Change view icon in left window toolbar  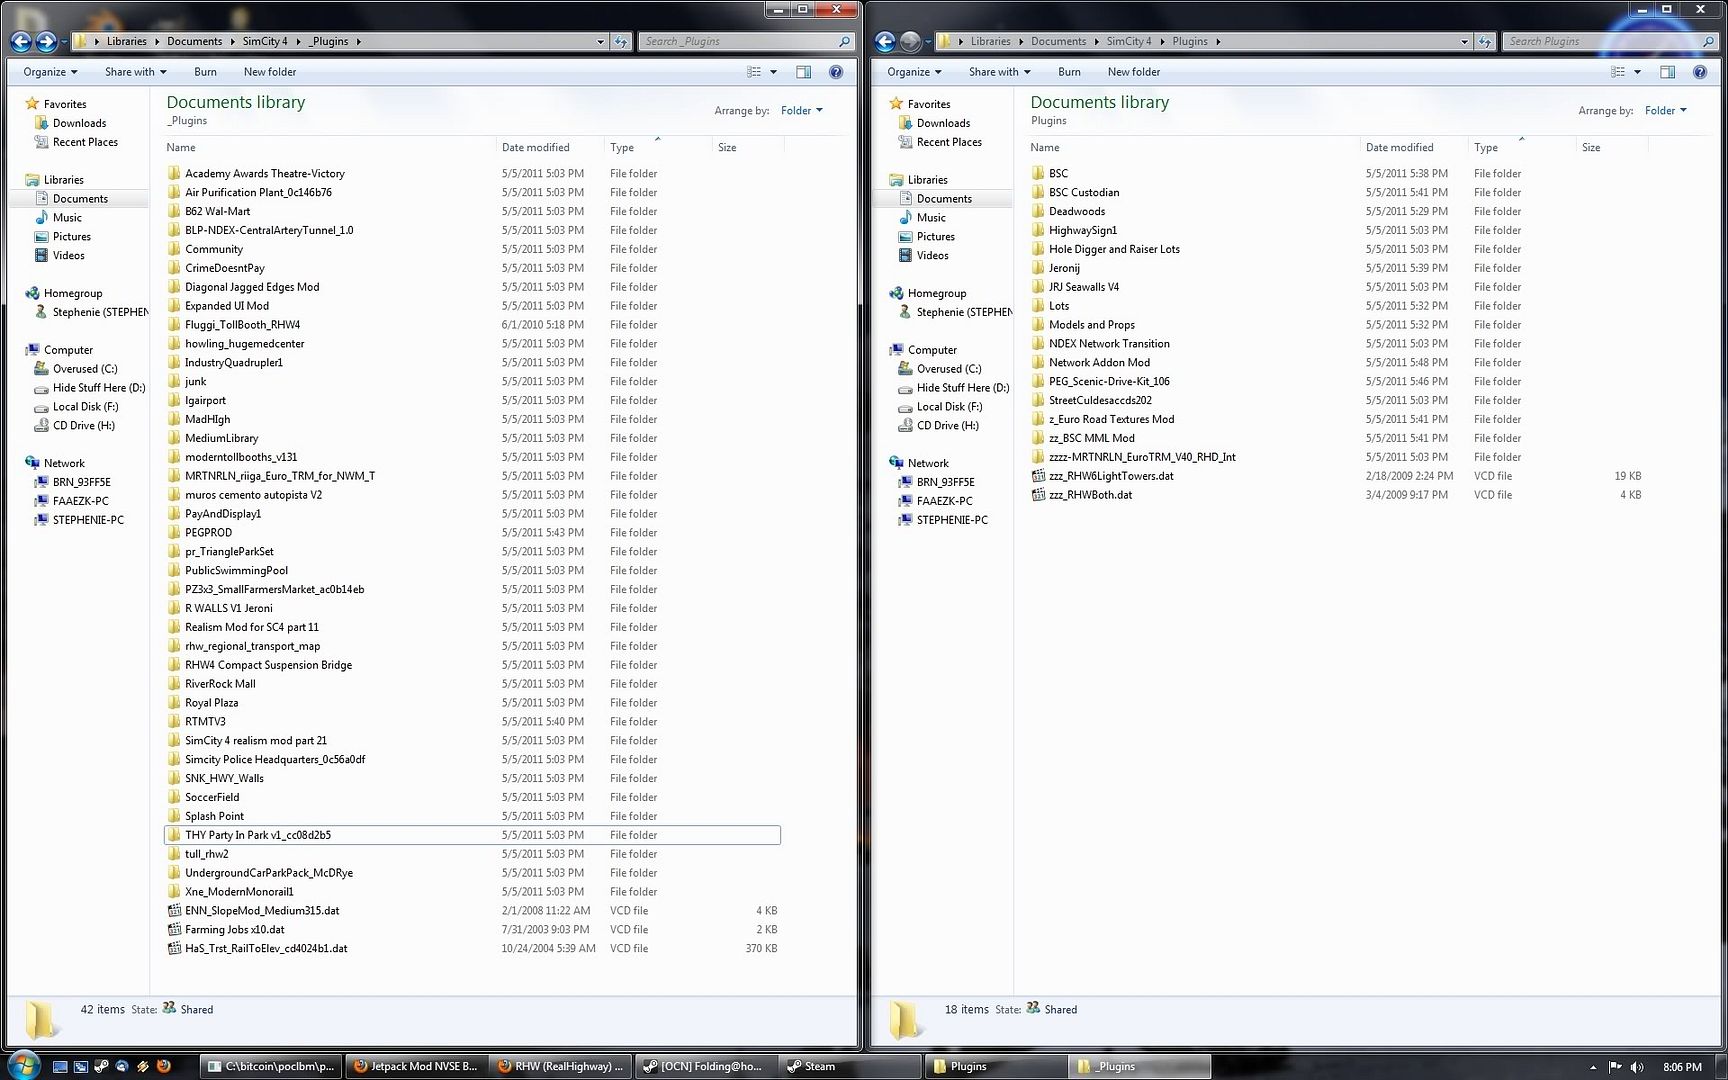(x=754, y=72)
